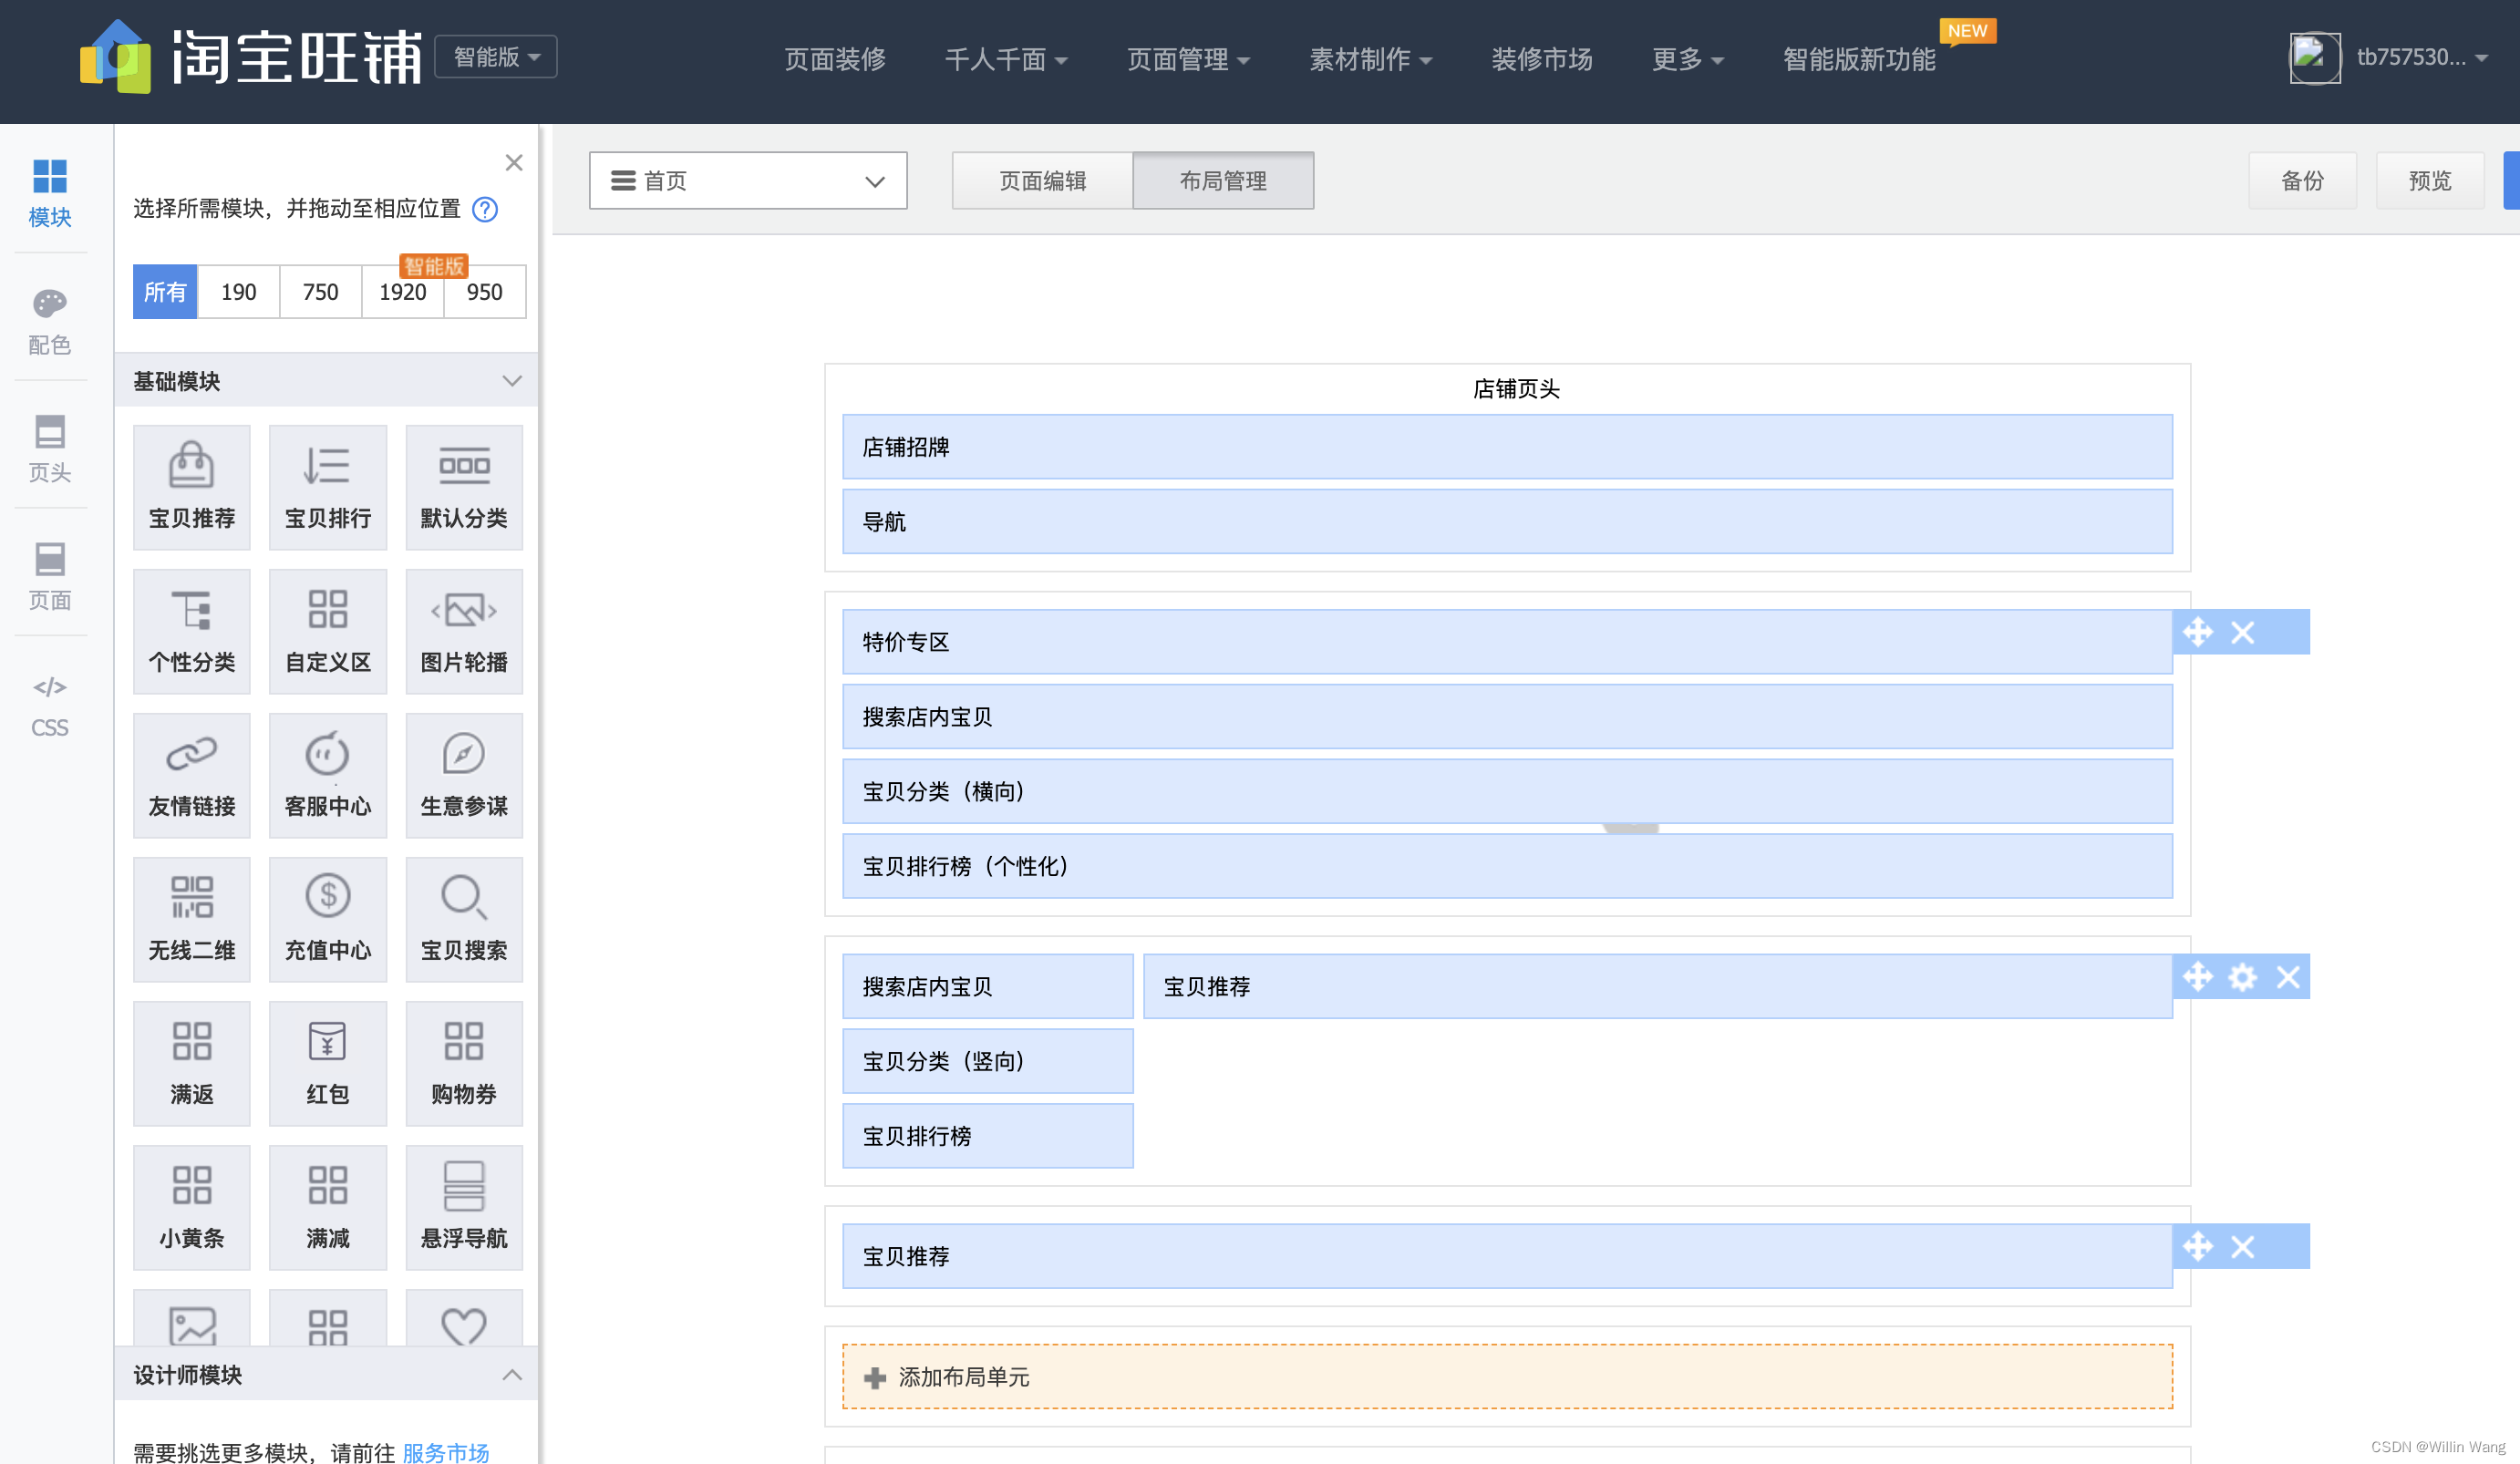The width and height of the screenshot is (2520, 1464).
Task: Expand the 设计师模块 section
Action: [x=511, y=1374]
